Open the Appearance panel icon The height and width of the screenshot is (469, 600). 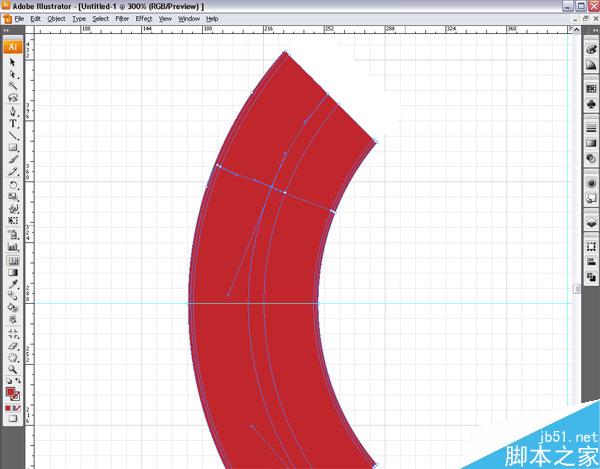pos(591,183)
